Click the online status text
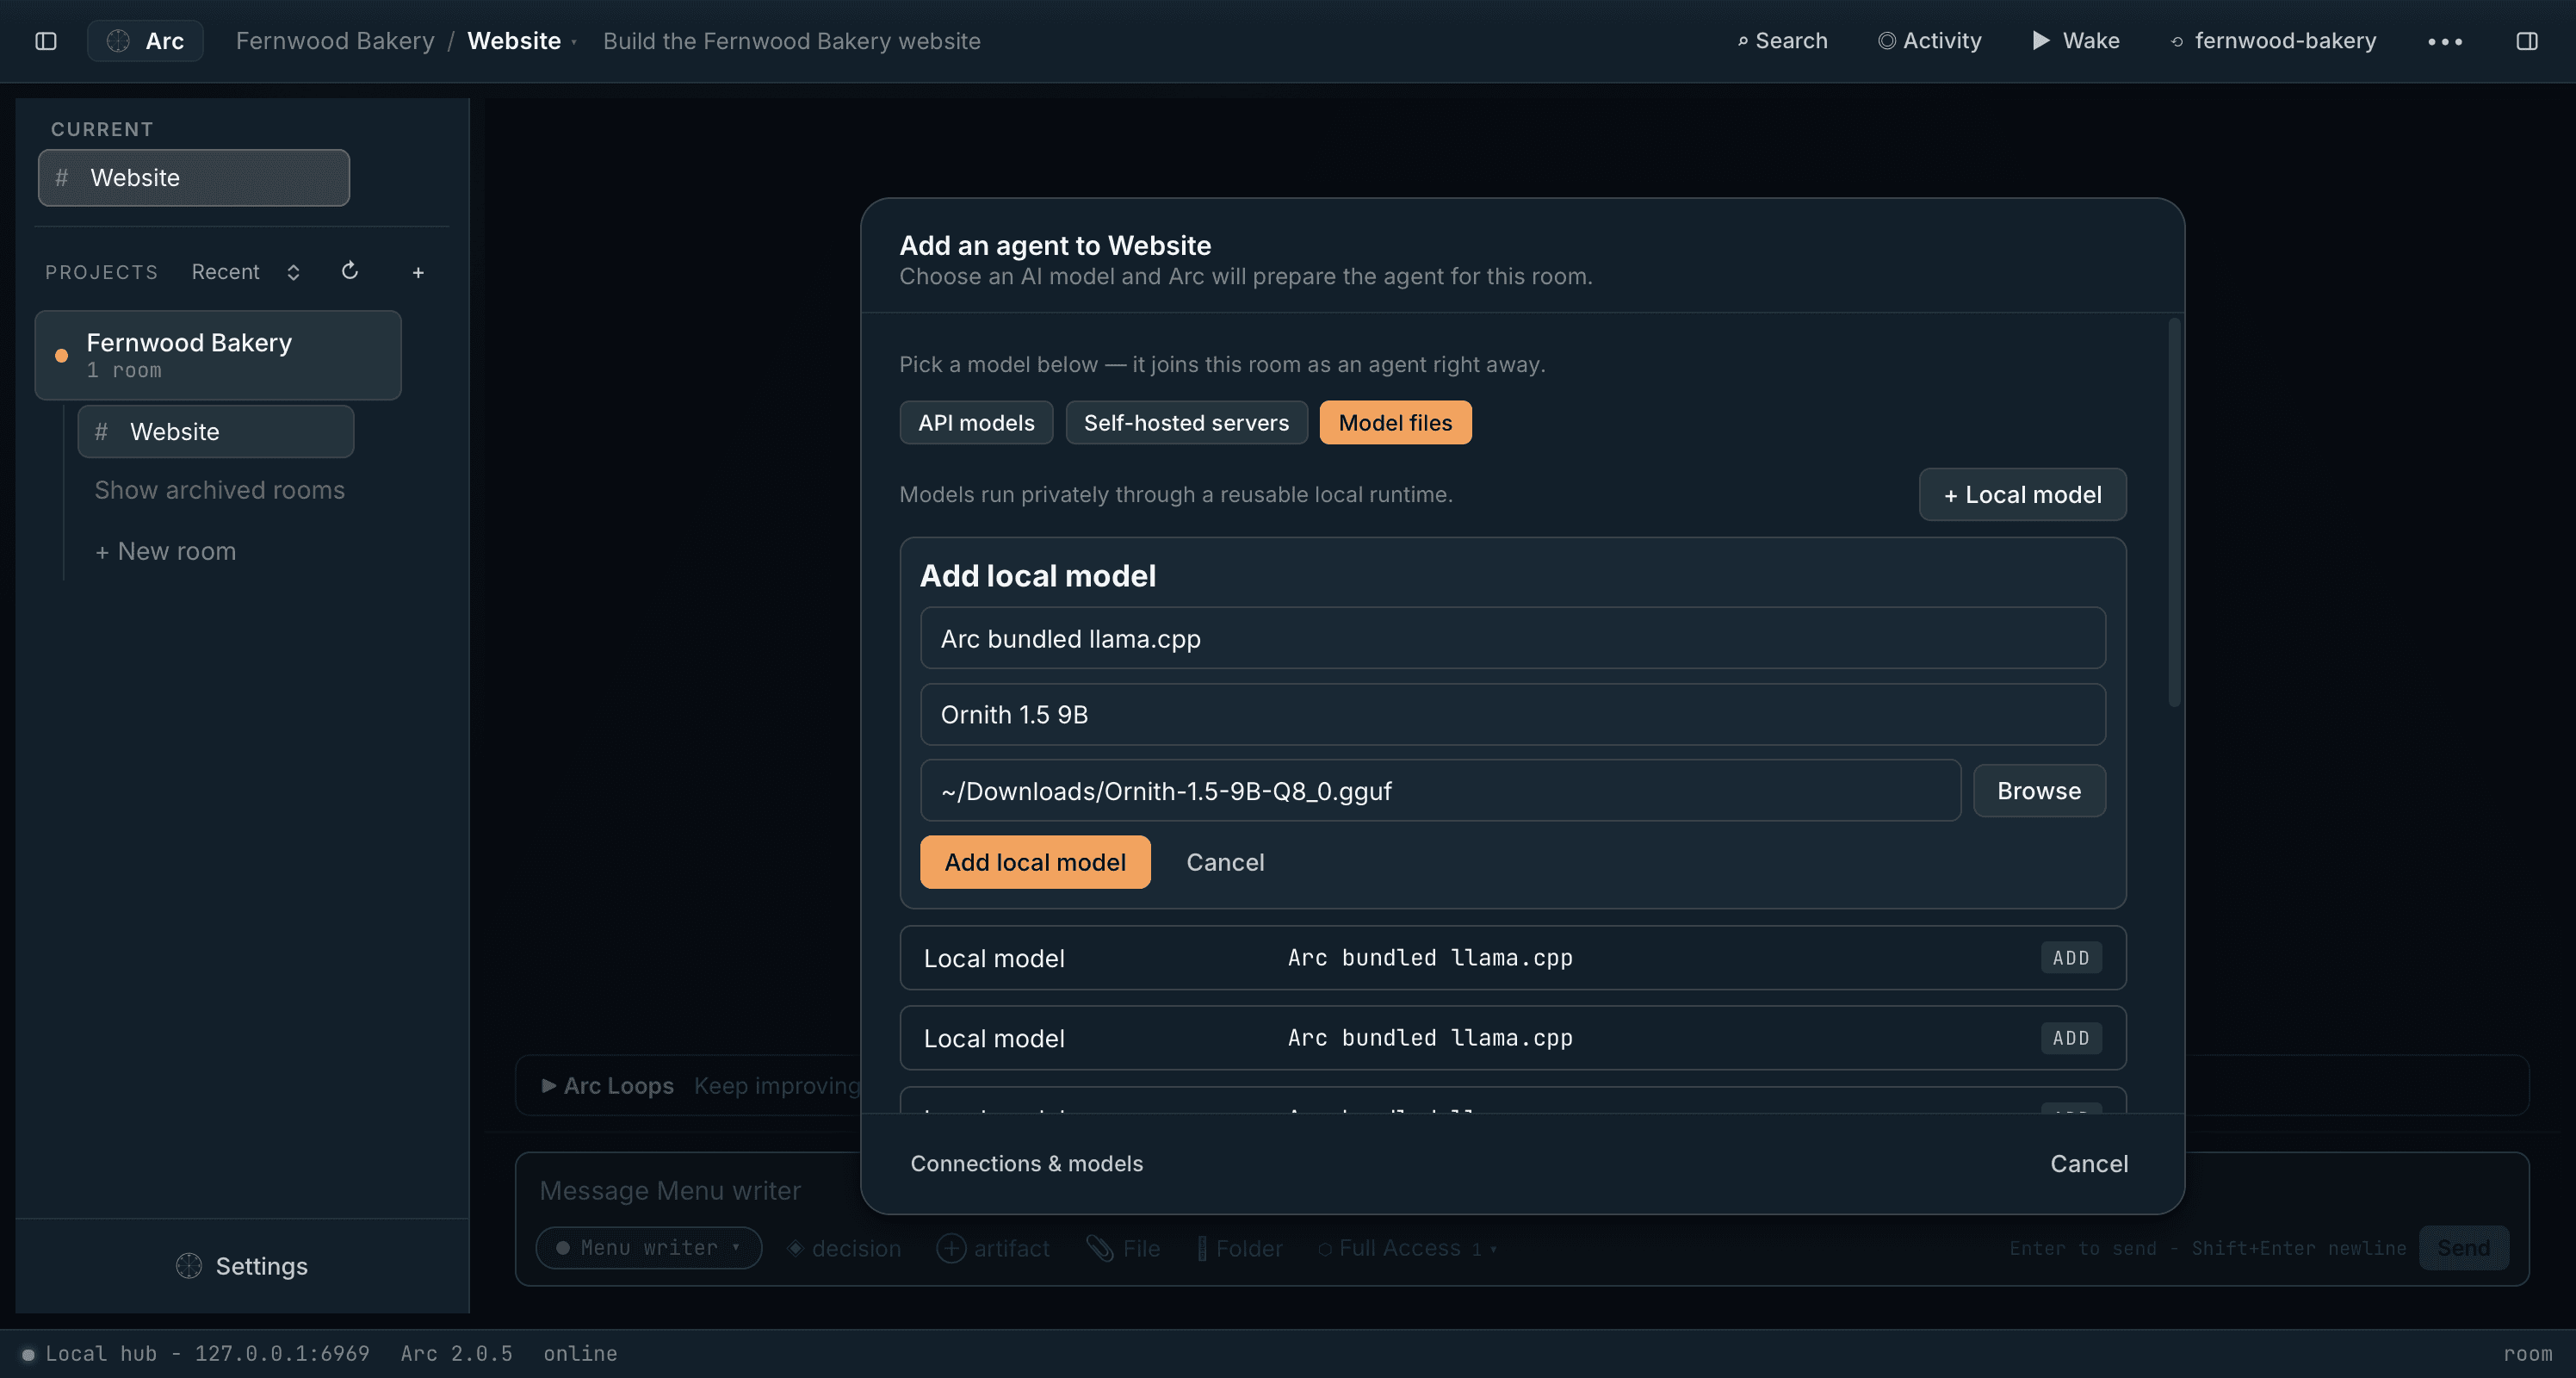The image size is (2576, 1378). pyautogui.click(x=580, y=1354)
